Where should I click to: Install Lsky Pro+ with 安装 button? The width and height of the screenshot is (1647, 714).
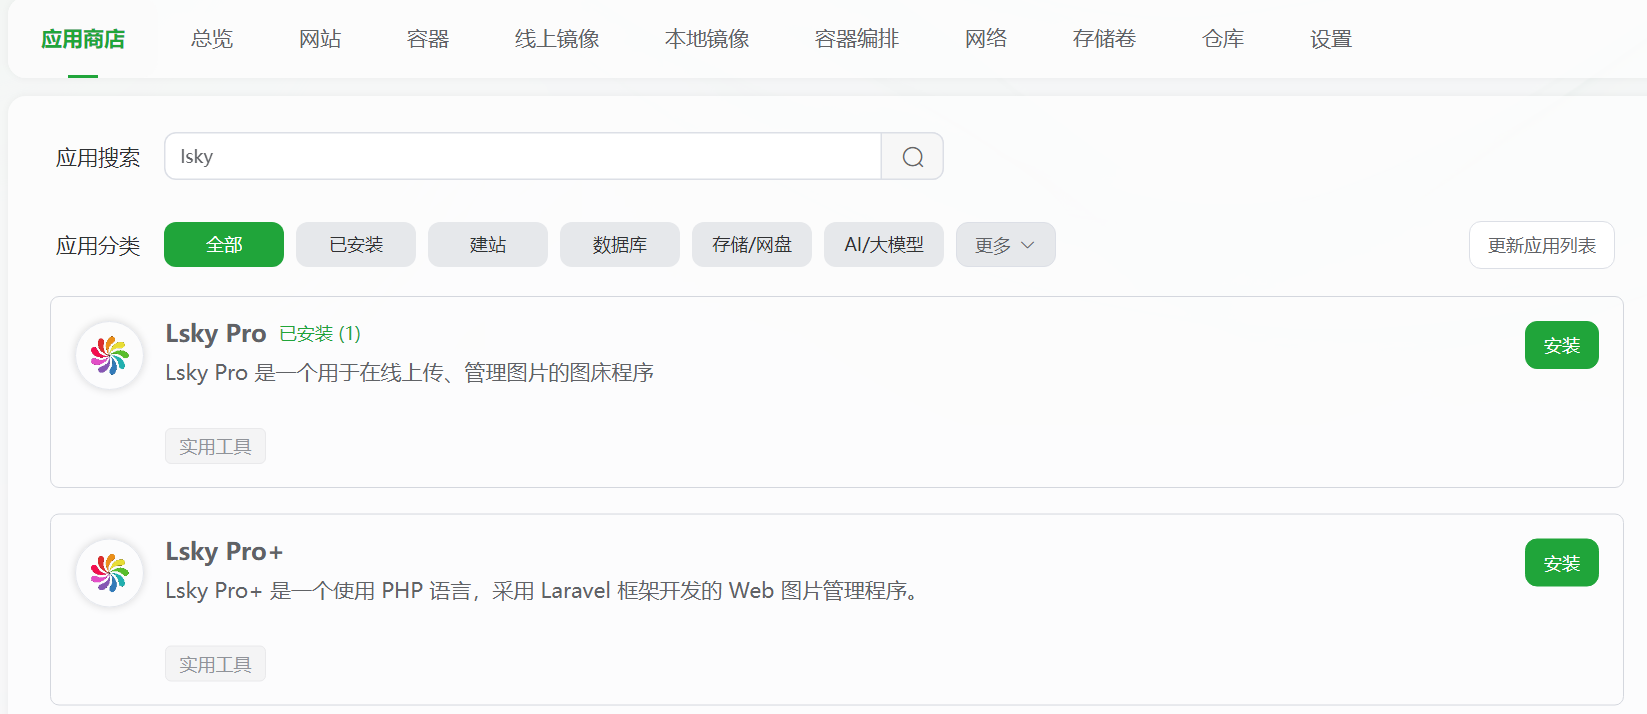tap(1561, 563)
